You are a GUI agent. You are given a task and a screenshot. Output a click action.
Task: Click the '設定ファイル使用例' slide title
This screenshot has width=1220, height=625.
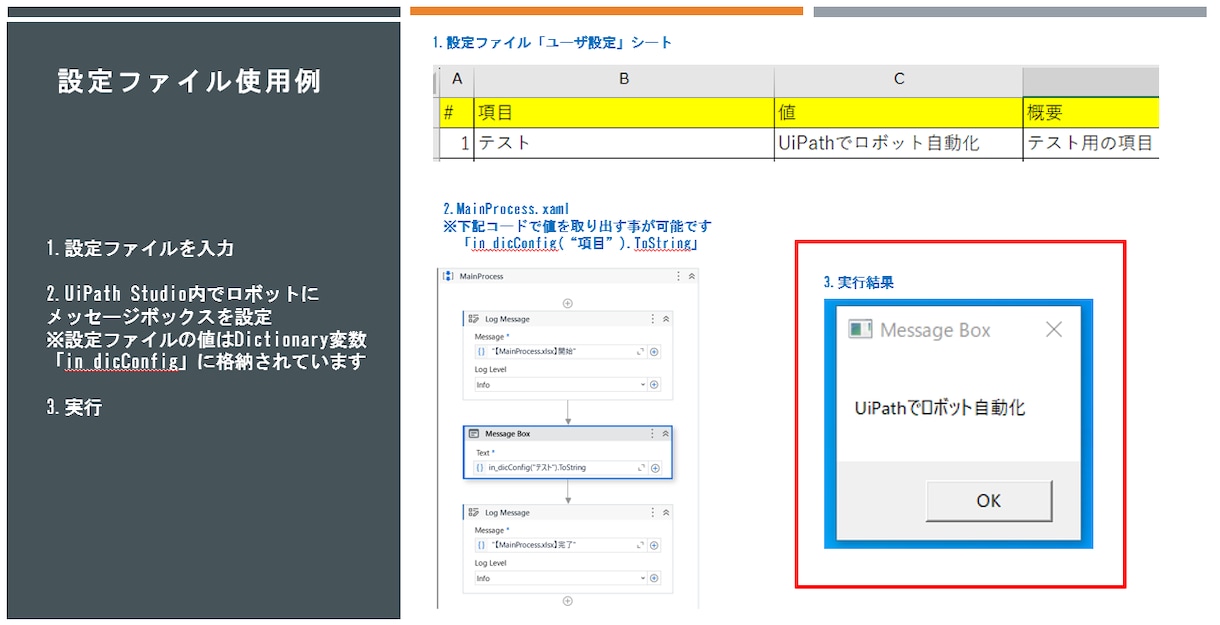pos(190,81)
